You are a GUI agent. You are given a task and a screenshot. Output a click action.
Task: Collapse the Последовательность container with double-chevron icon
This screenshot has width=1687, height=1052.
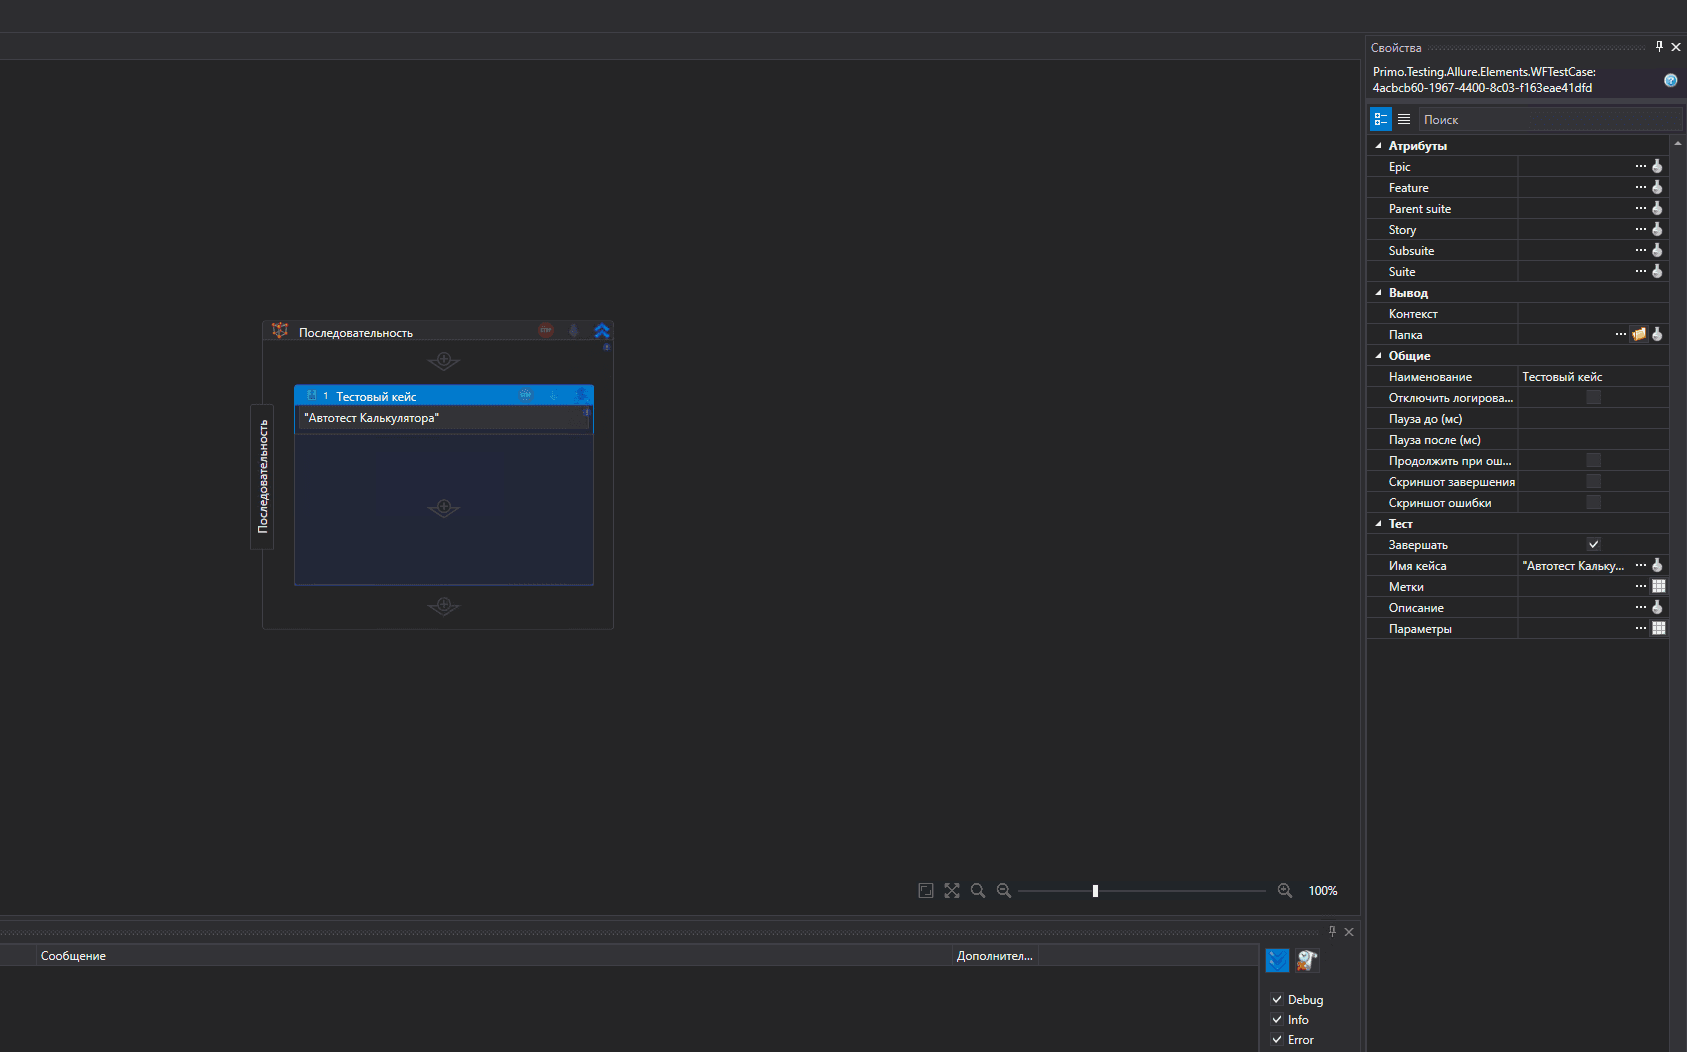(601, 331)
